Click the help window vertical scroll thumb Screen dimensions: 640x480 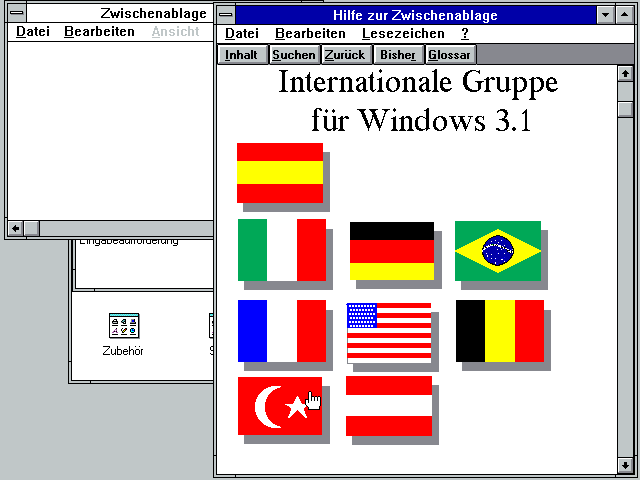click(x=625, y=109)
